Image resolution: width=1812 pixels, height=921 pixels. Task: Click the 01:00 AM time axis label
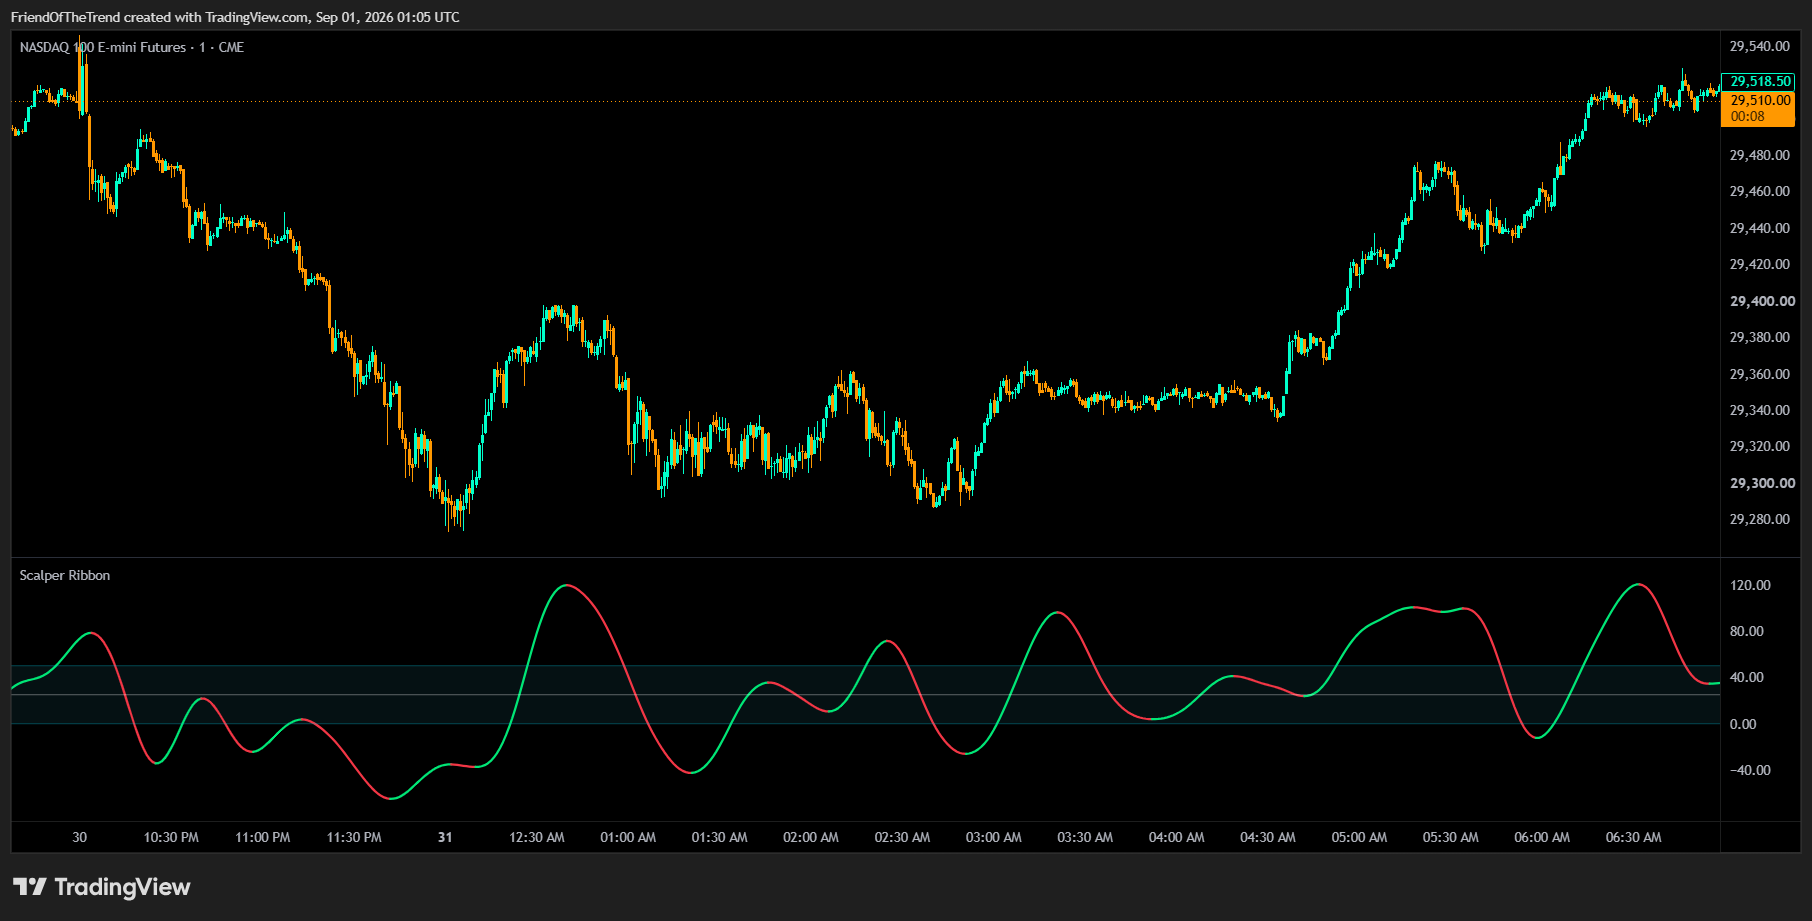click(628, 837)
